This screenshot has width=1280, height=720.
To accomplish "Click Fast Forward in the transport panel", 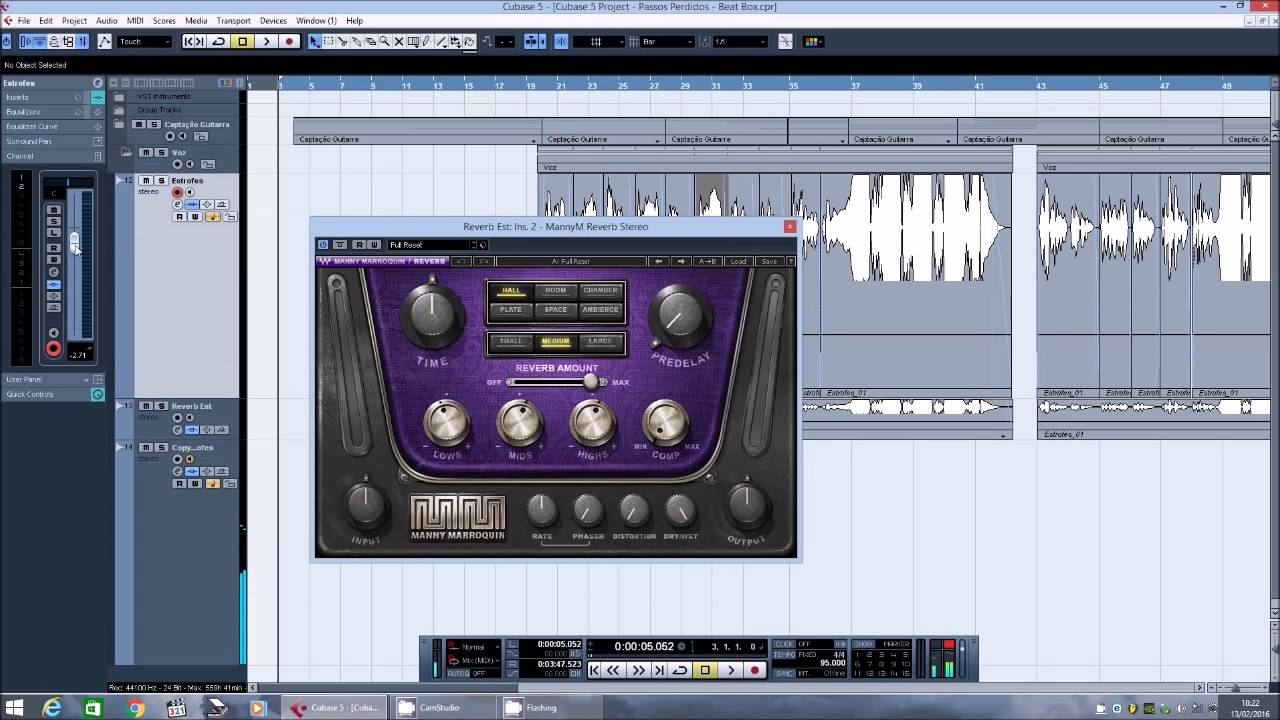I will (x=638, y=670).
